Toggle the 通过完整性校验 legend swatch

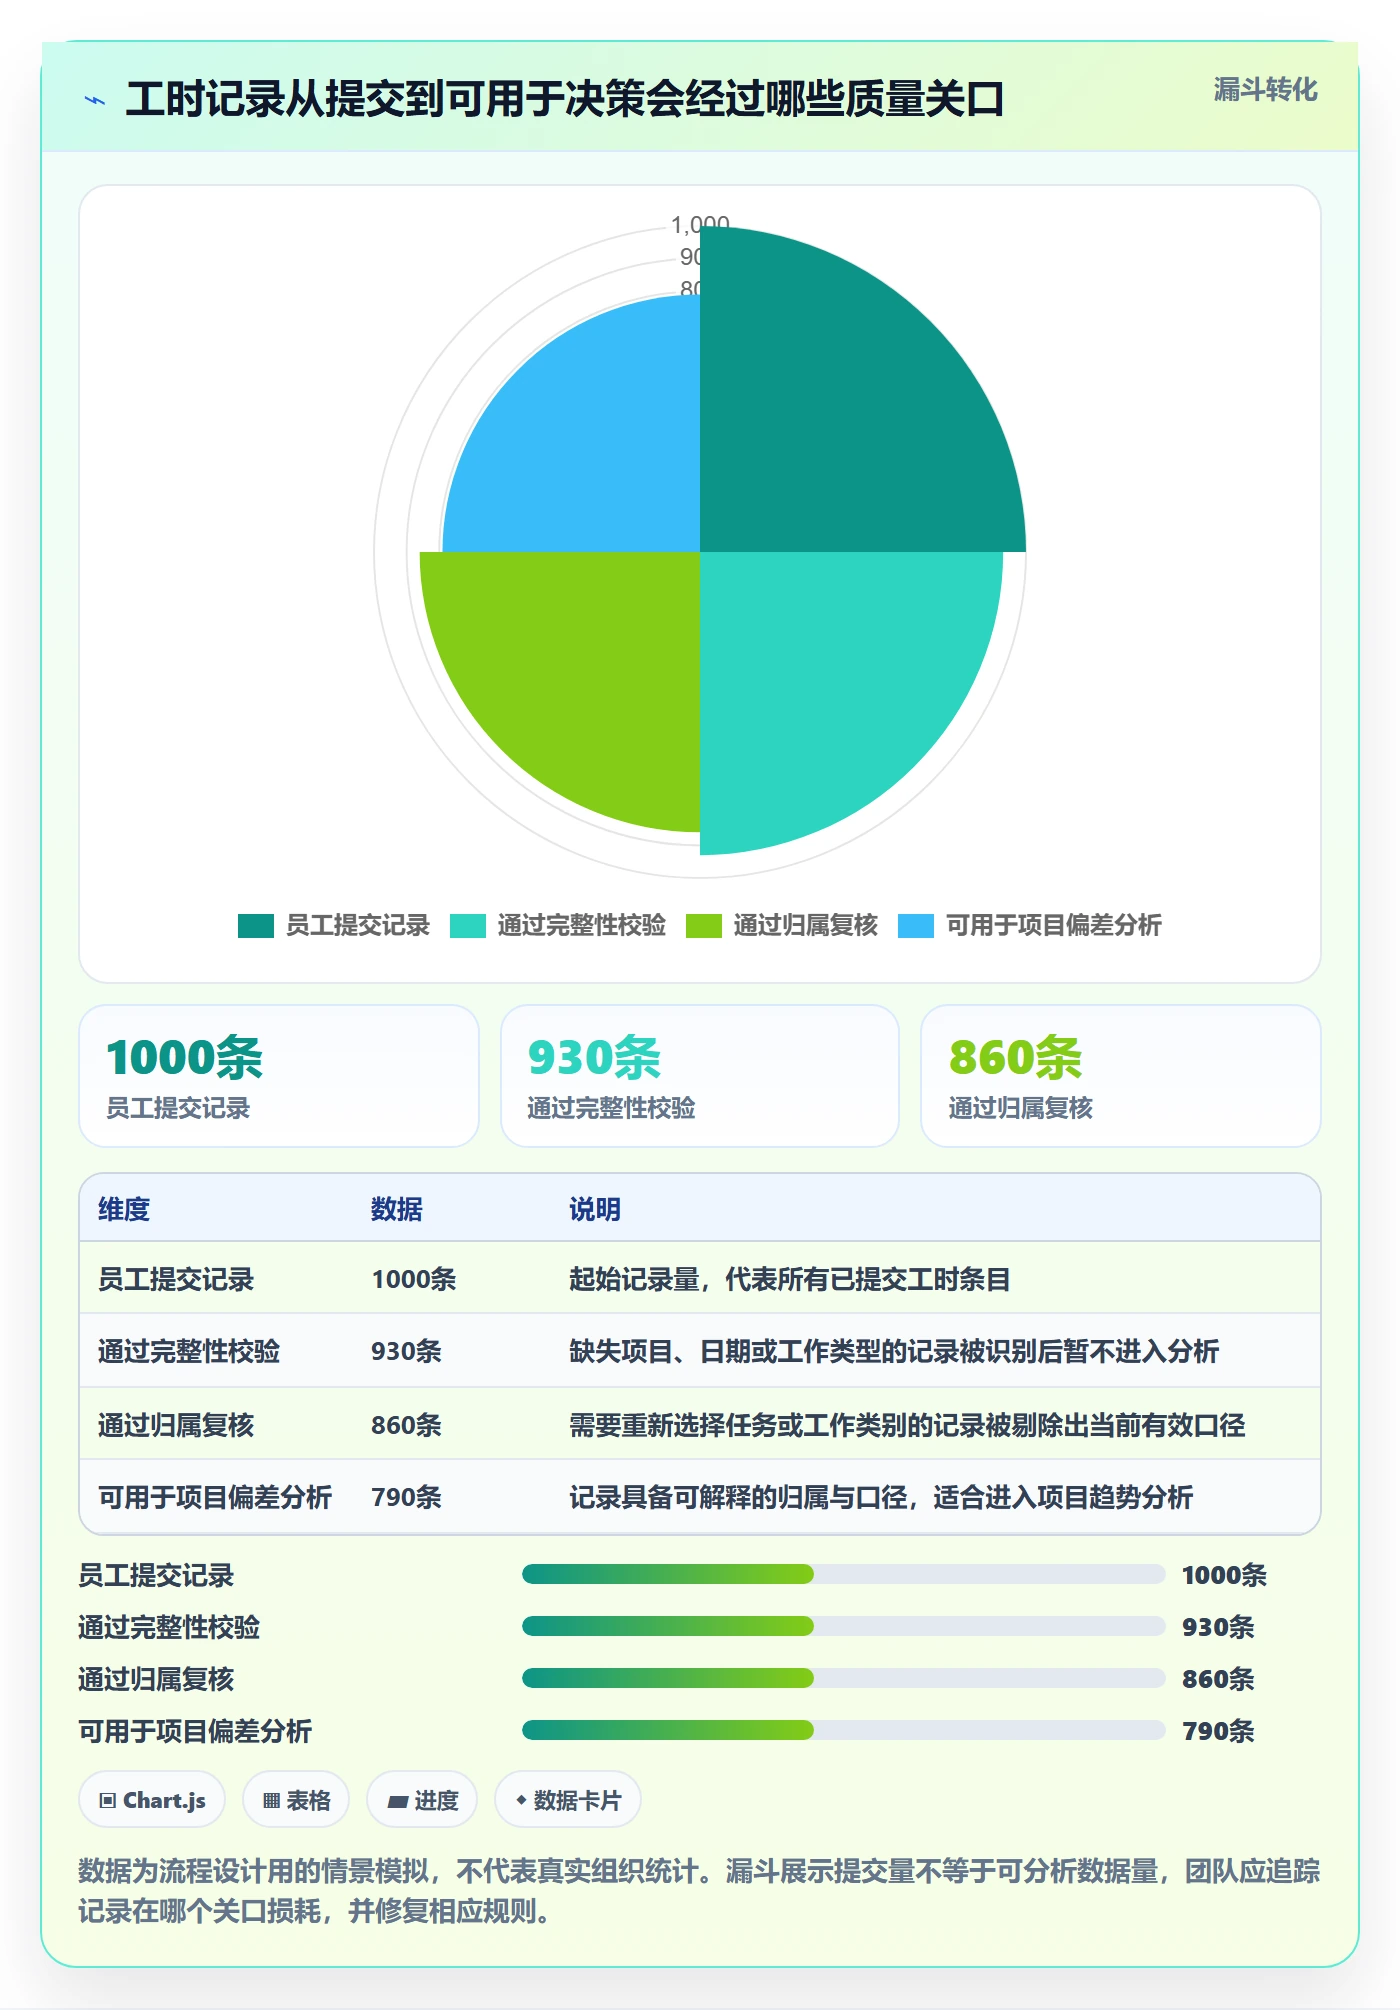[x=468, y=926]
